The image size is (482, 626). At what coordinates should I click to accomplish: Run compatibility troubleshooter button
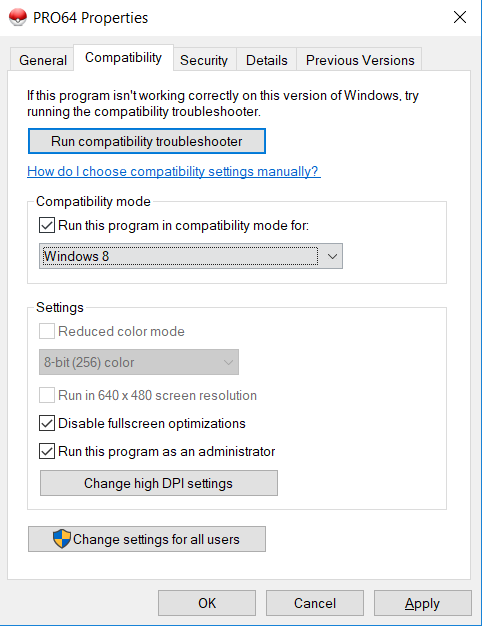coord(147,141)
